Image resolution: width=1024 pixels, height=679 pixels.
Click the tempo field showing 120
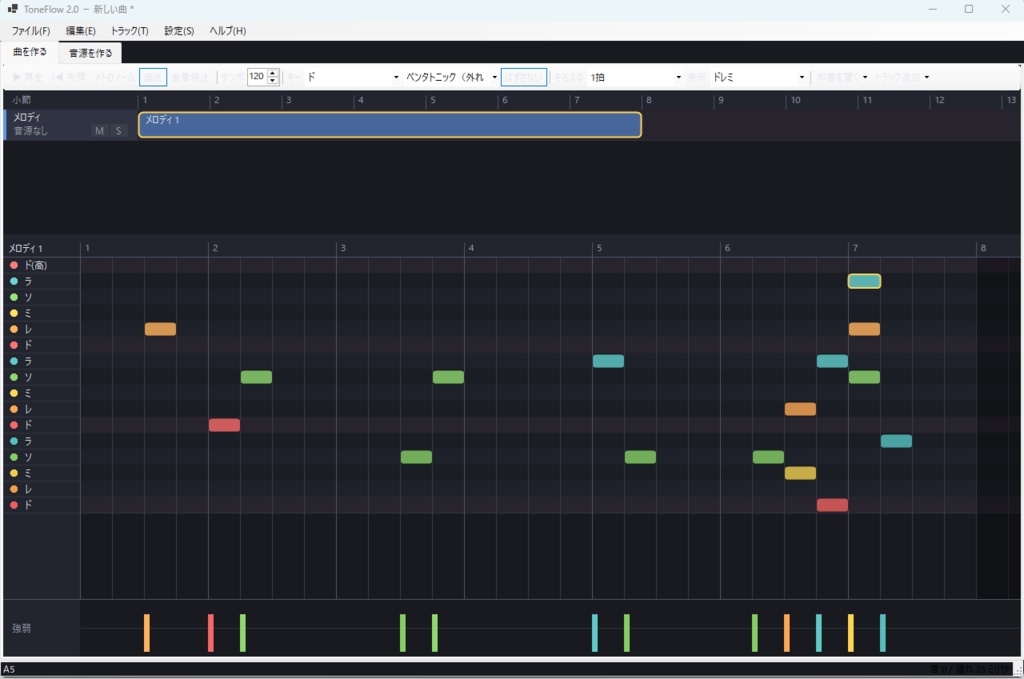pos(257,76)
